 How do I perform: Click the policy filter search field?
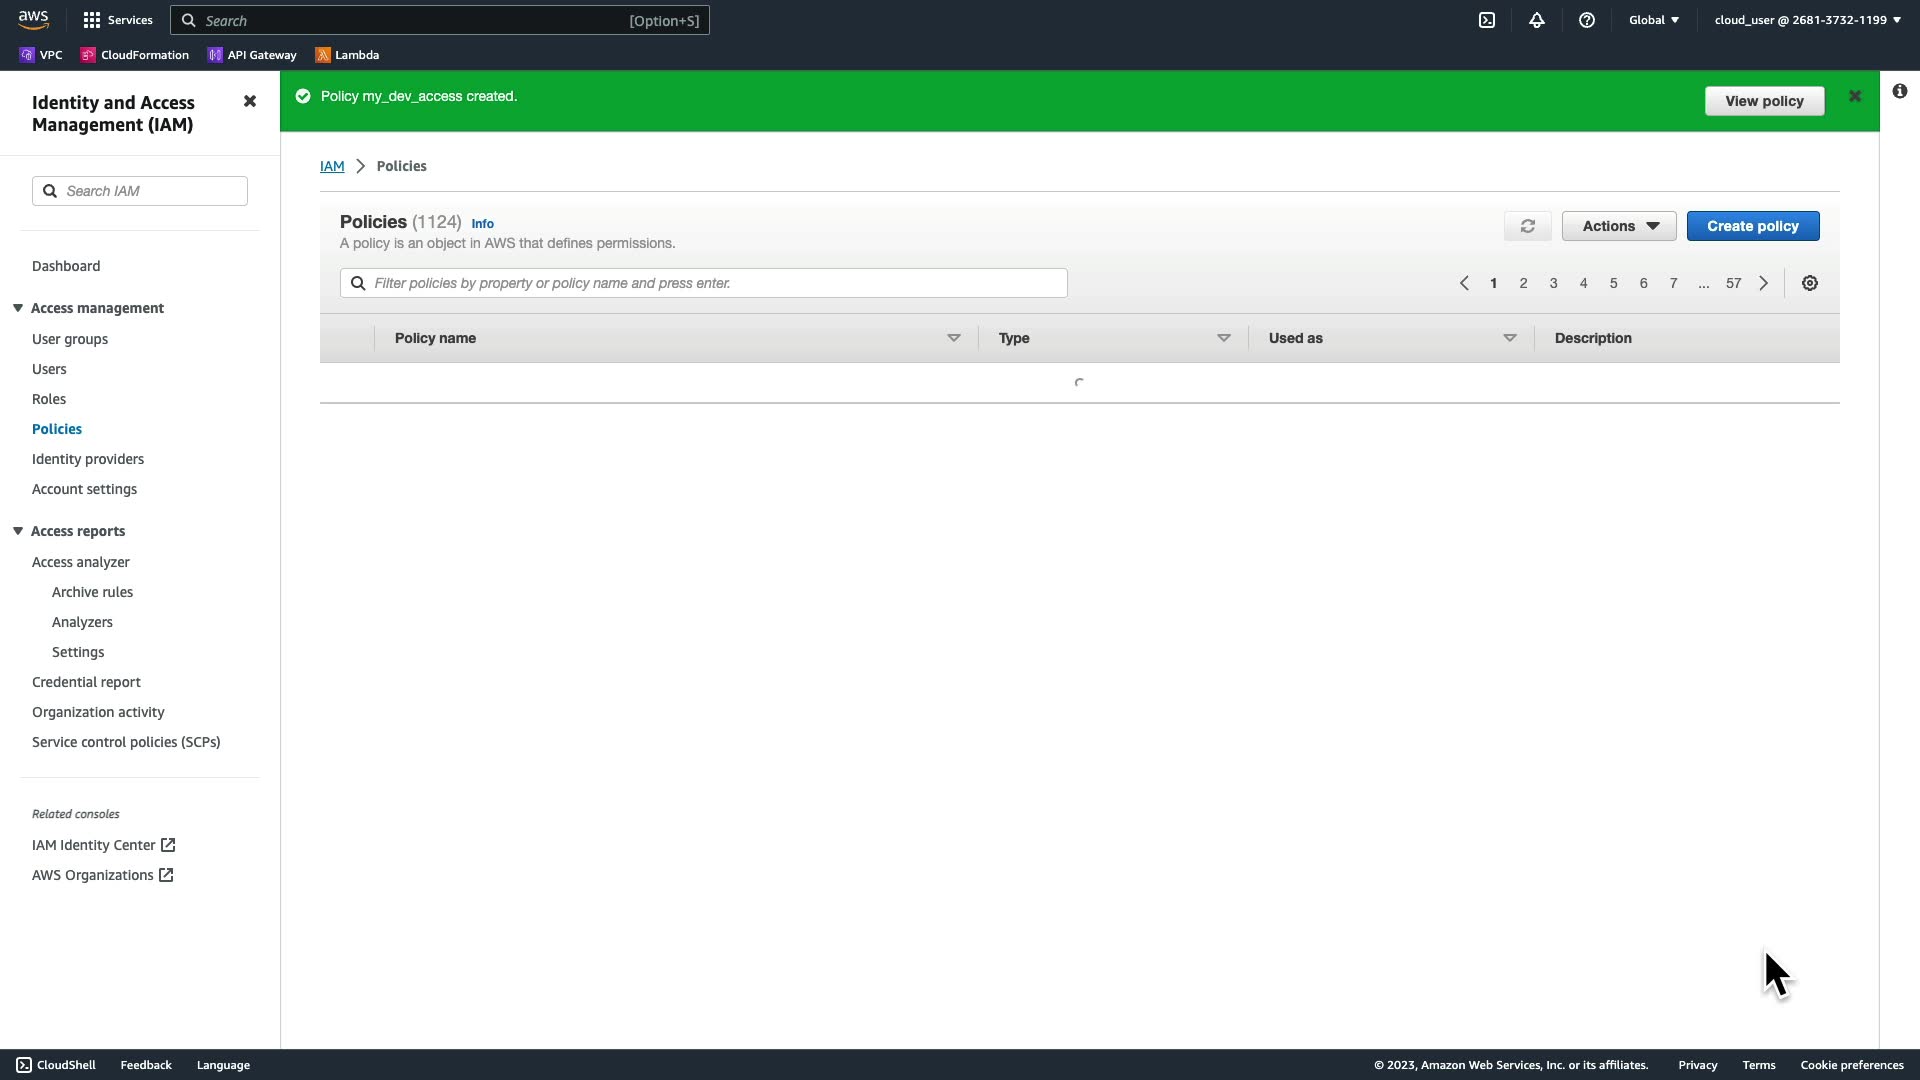[x=715, y=283]
